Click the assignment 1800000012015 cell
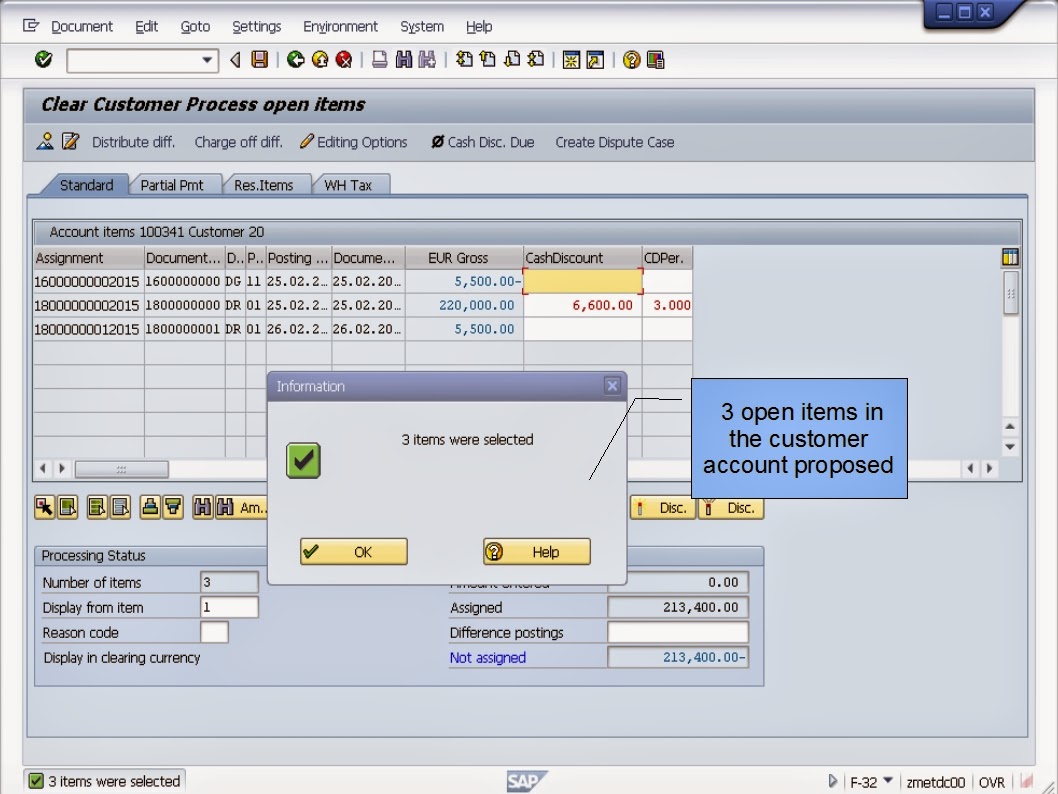1058x794 pixels. (x=87, y=329)
